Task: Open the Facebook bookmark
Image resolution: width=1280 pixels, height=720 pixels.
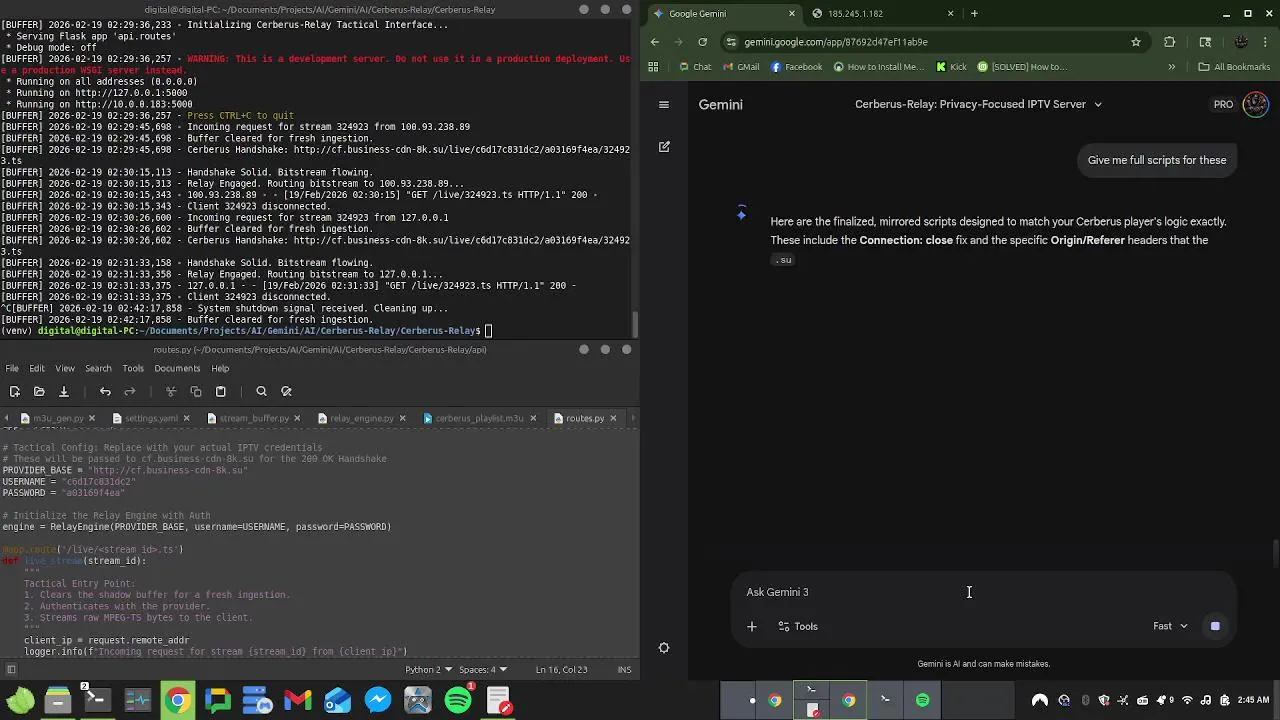Action: 797,67
